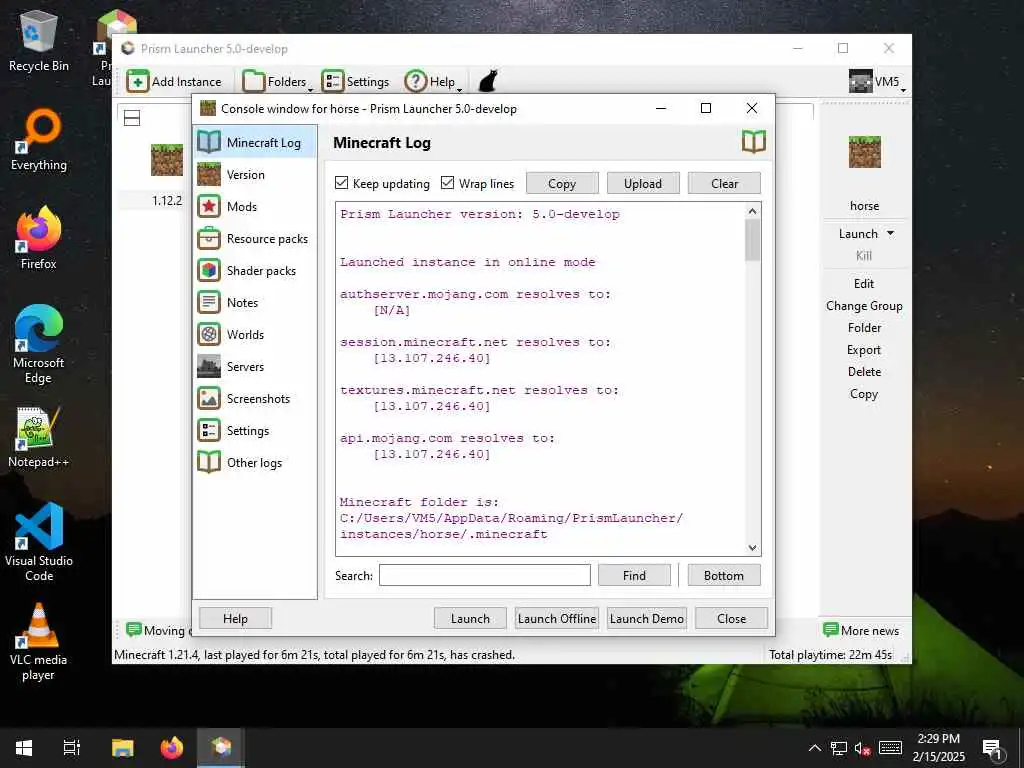Open the Resource packs page
The image size is (1024, 768).
pyautogui.click(x=255, y=238)
